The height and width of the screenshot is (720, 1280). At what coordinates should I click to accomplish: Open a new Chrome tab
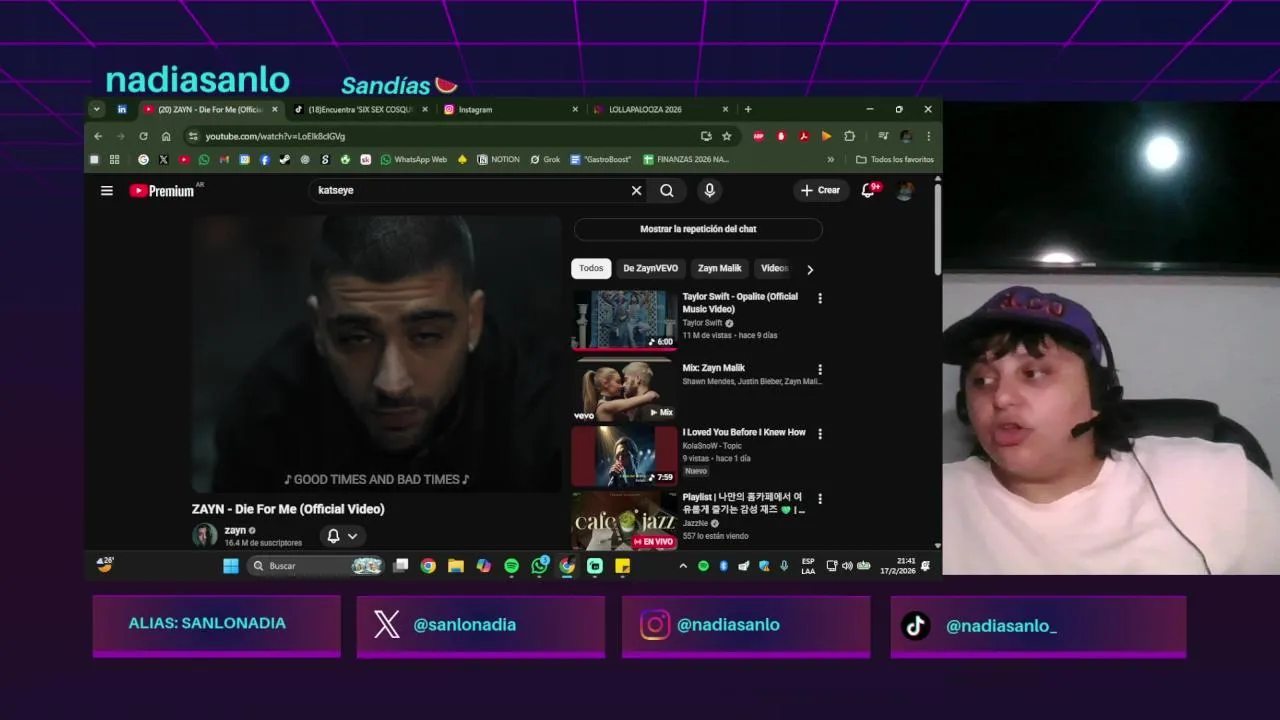click(x=747, y=109)
